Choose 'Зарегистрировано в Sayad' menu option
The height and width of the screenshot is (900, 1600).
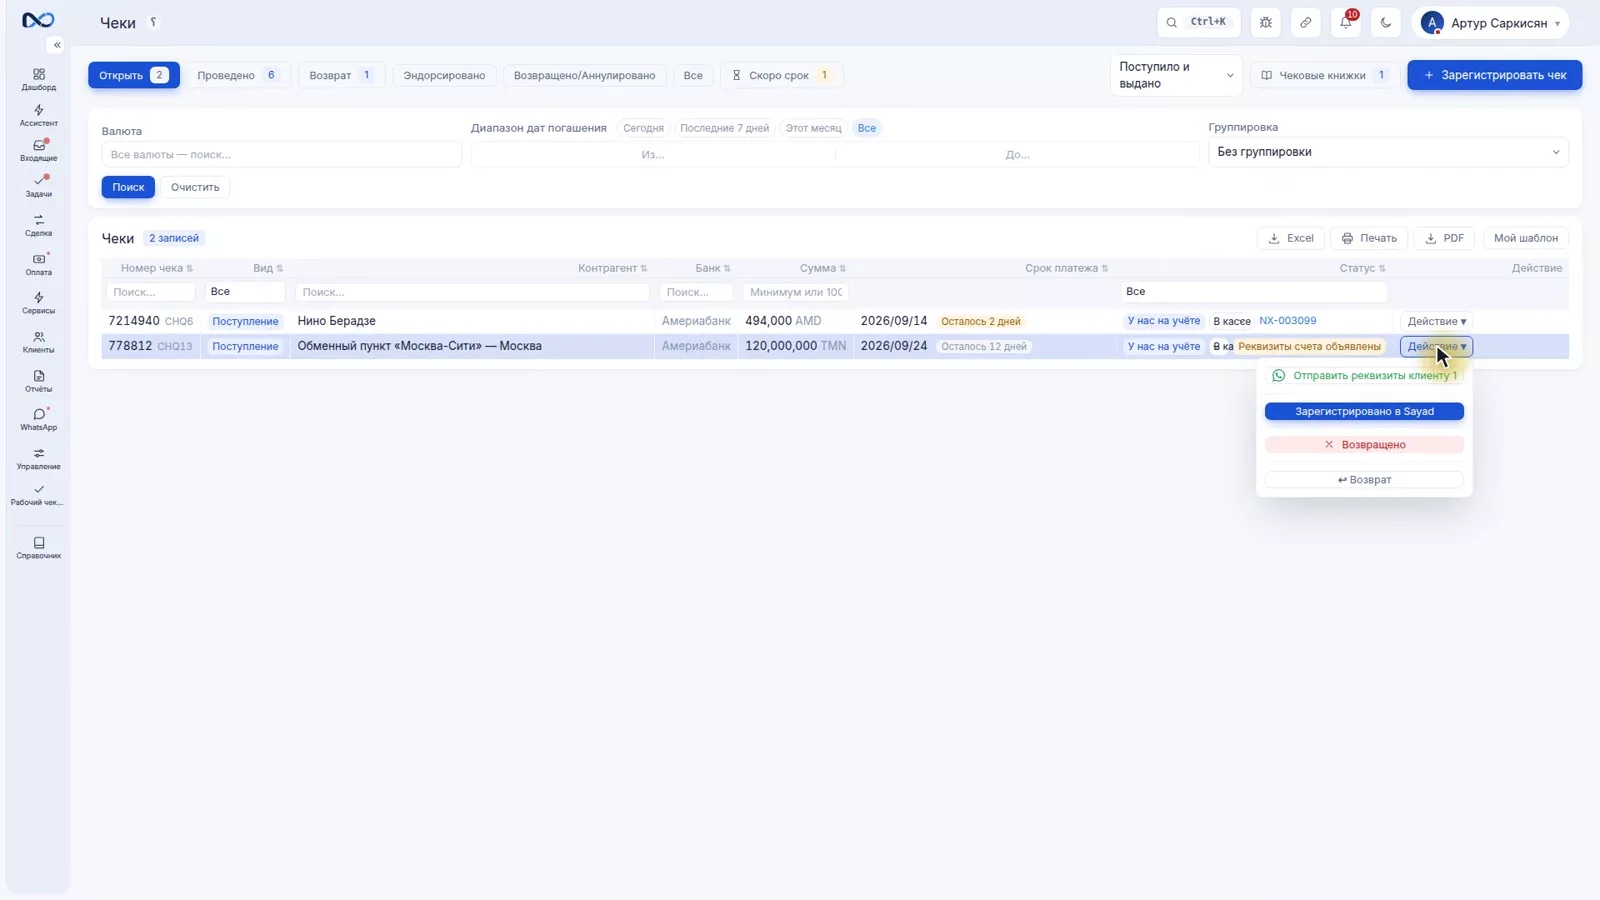pyautogui.click(x=1364, y=411)
